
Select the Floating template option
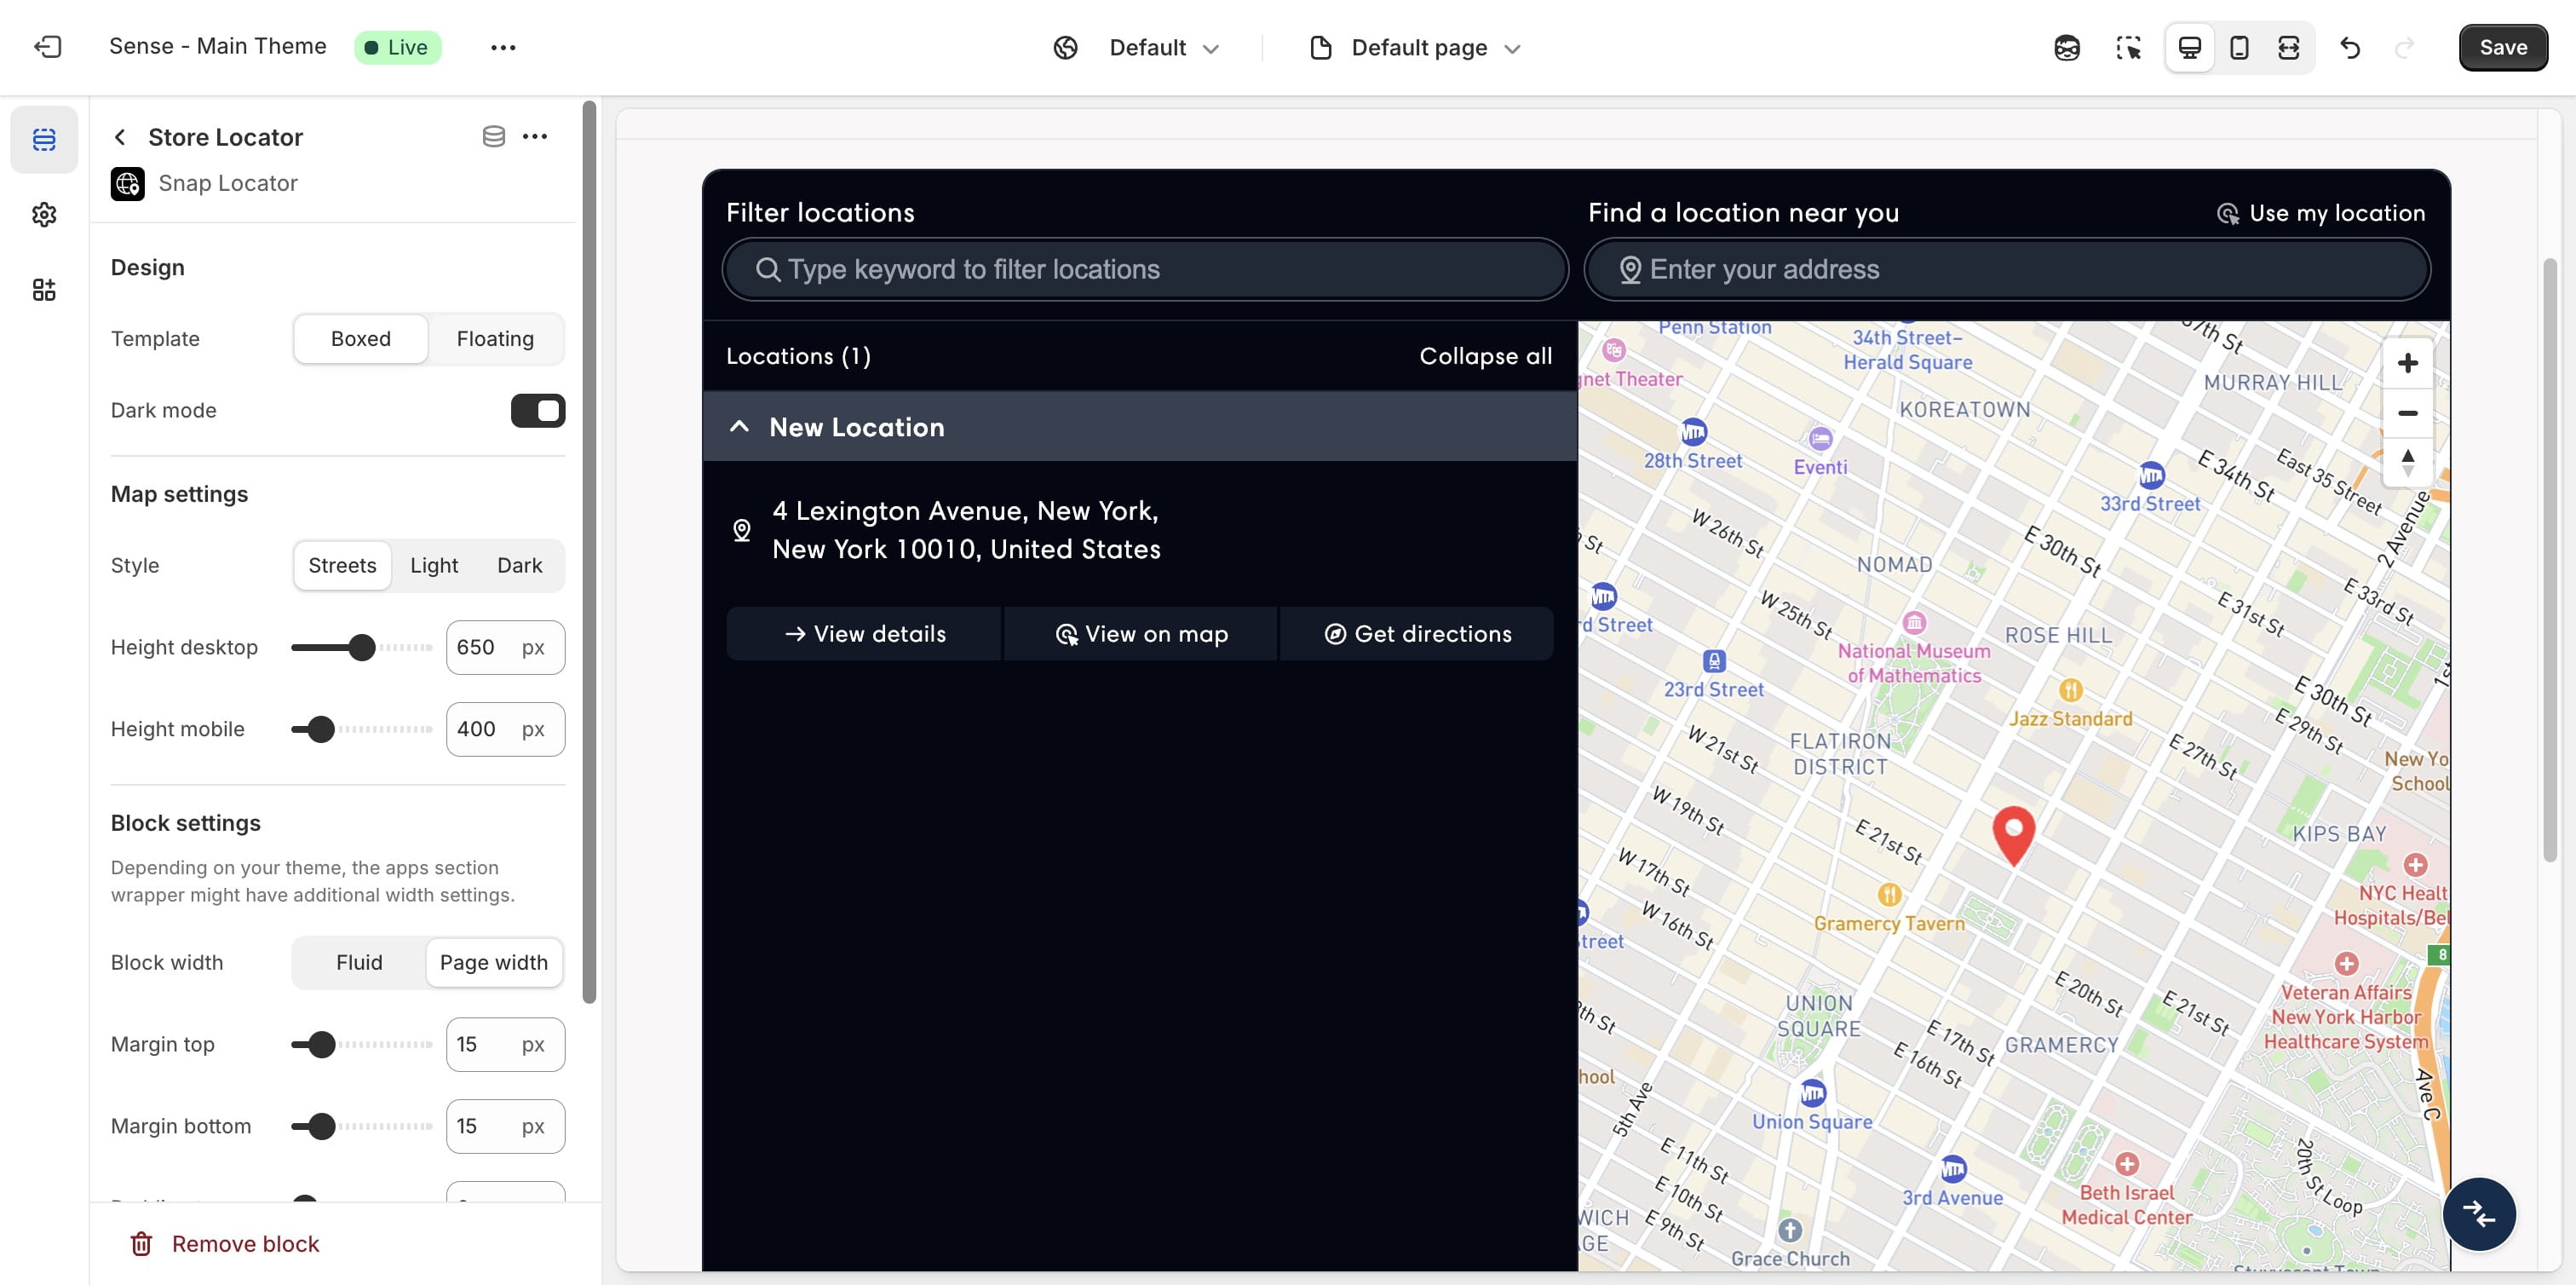click(x=495, y=338)
